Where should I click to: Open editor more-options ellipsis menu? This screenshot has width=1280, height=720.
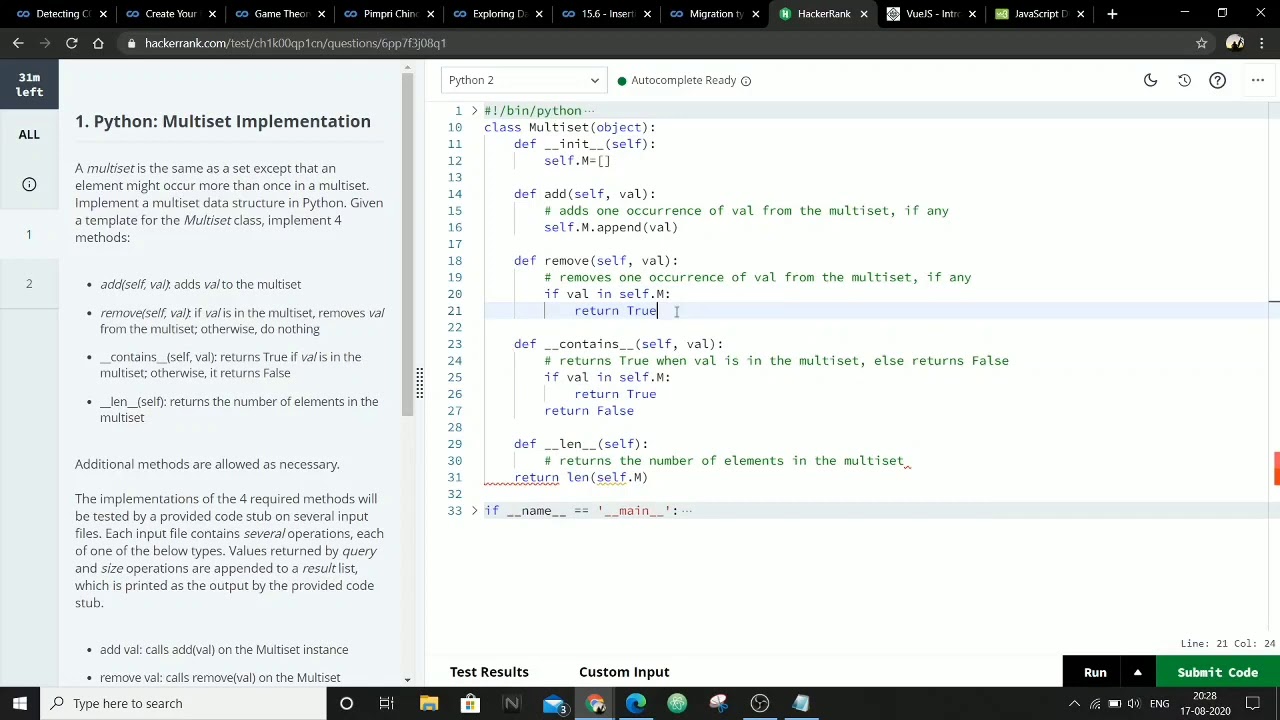click(1257, 80)
